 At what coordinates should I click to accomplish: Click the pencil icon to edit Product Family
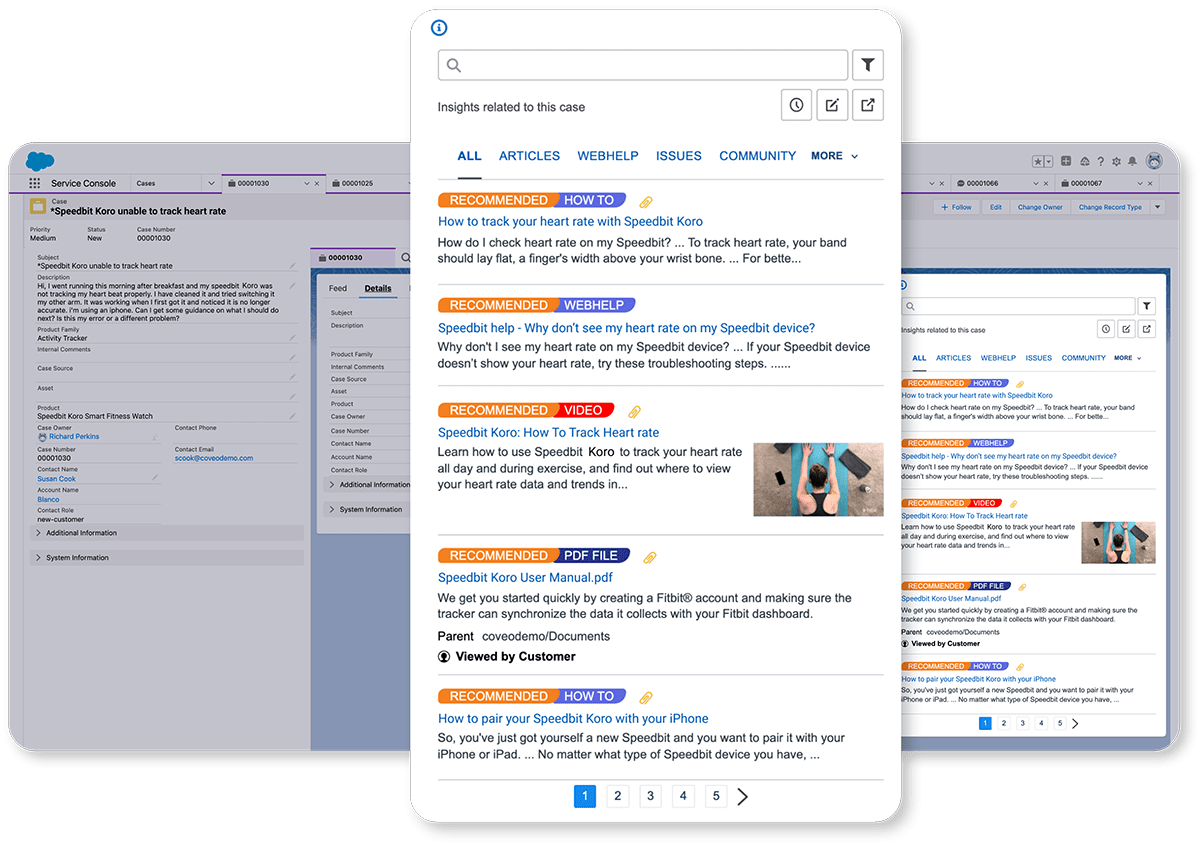(293, 338)
